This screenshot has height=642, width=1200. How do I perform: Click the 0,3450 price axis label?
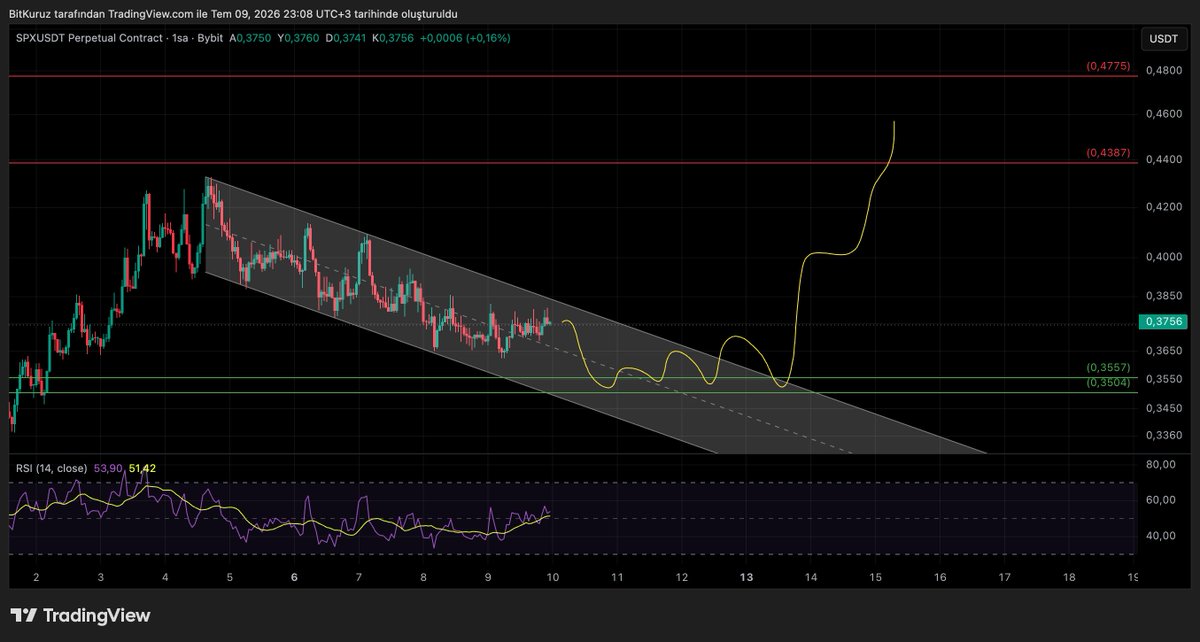[1163, 408]
